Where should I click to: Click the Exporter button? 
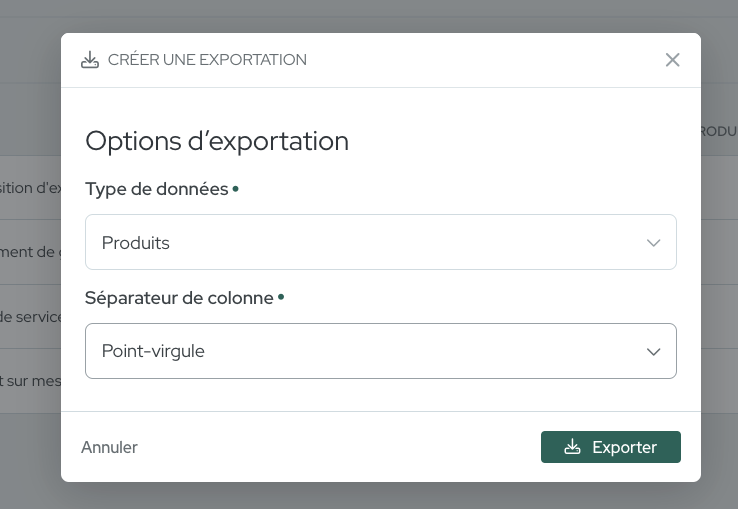tap(610, 447)
